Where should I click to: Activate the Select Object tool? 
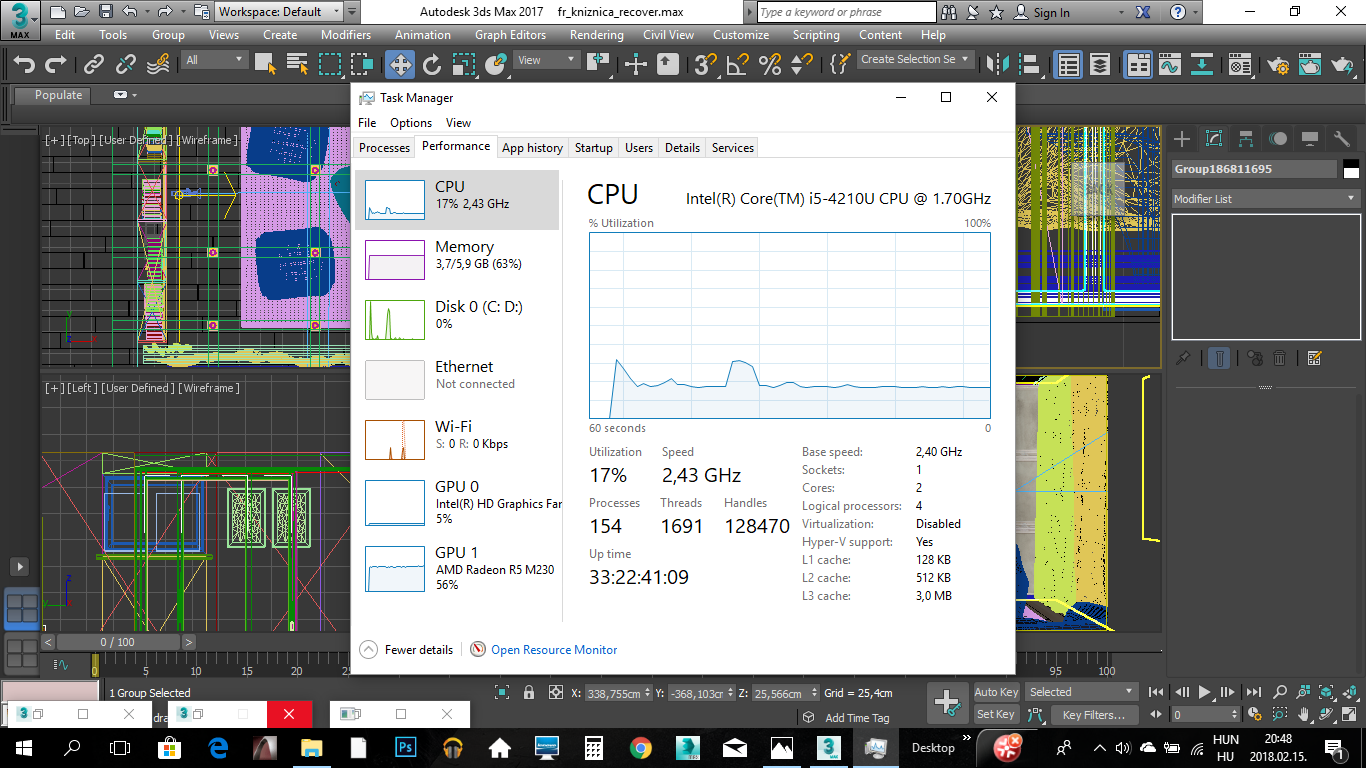pos(265,65)
